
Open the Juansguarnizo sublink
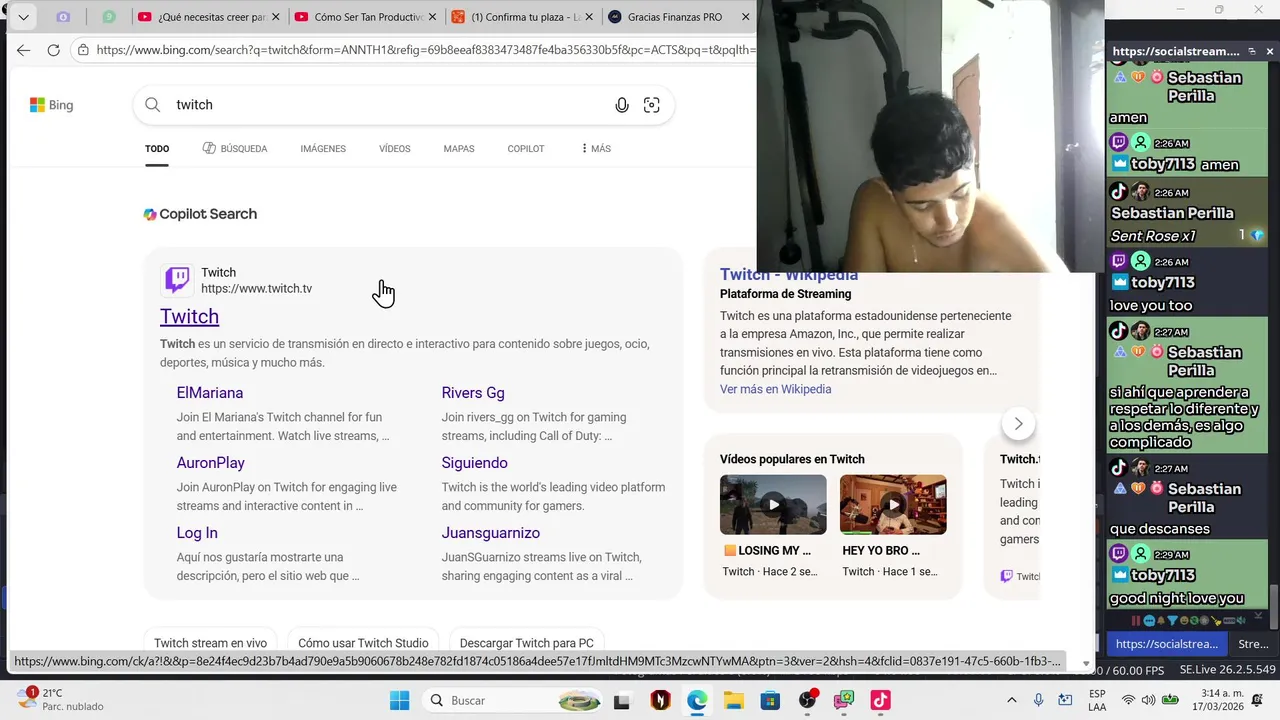coord(491,533)
